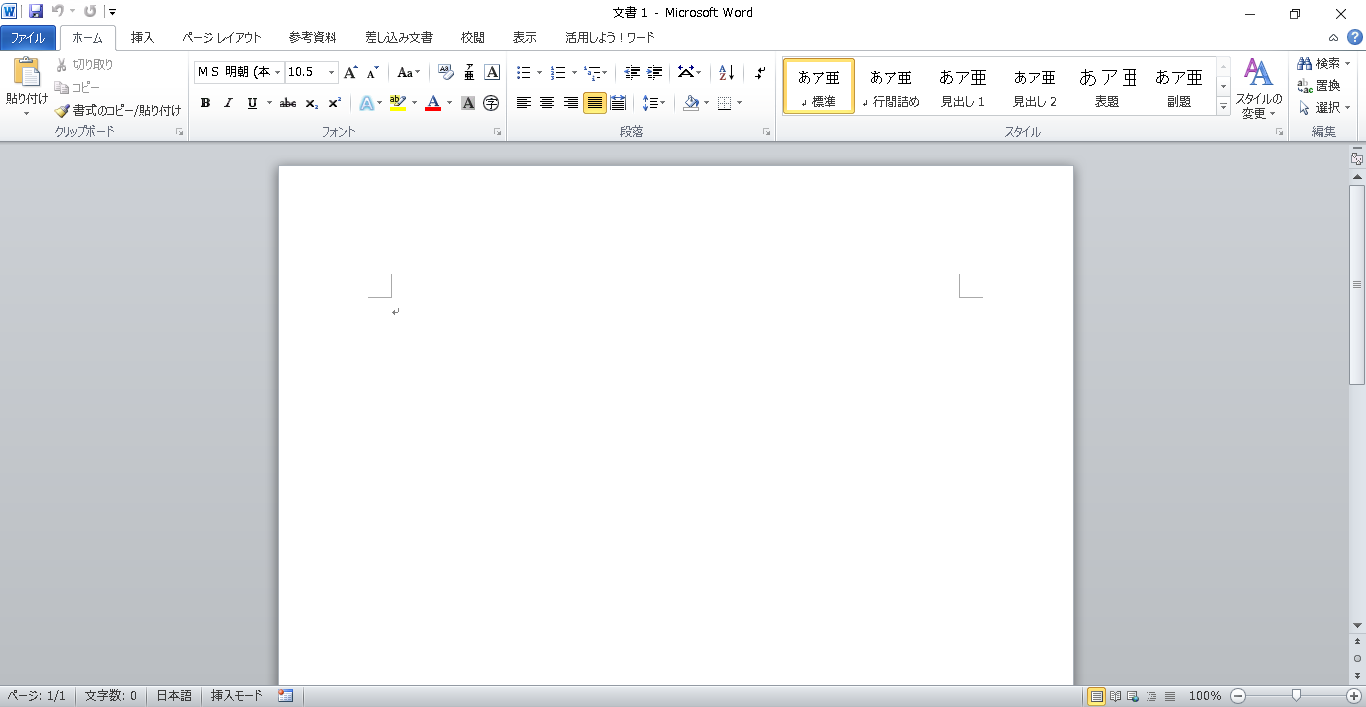Toggle Italic formatting
This screenshot has height=707, width=1366.
(228, 103)
